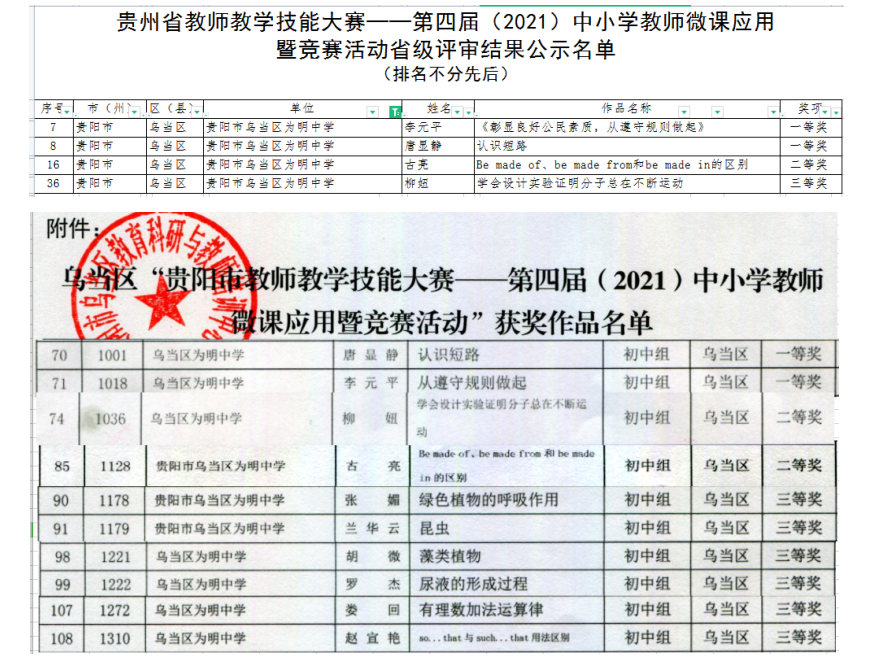Click row number 107 cell
Viewport: 887px width, 670px height.
click(62, 611)
